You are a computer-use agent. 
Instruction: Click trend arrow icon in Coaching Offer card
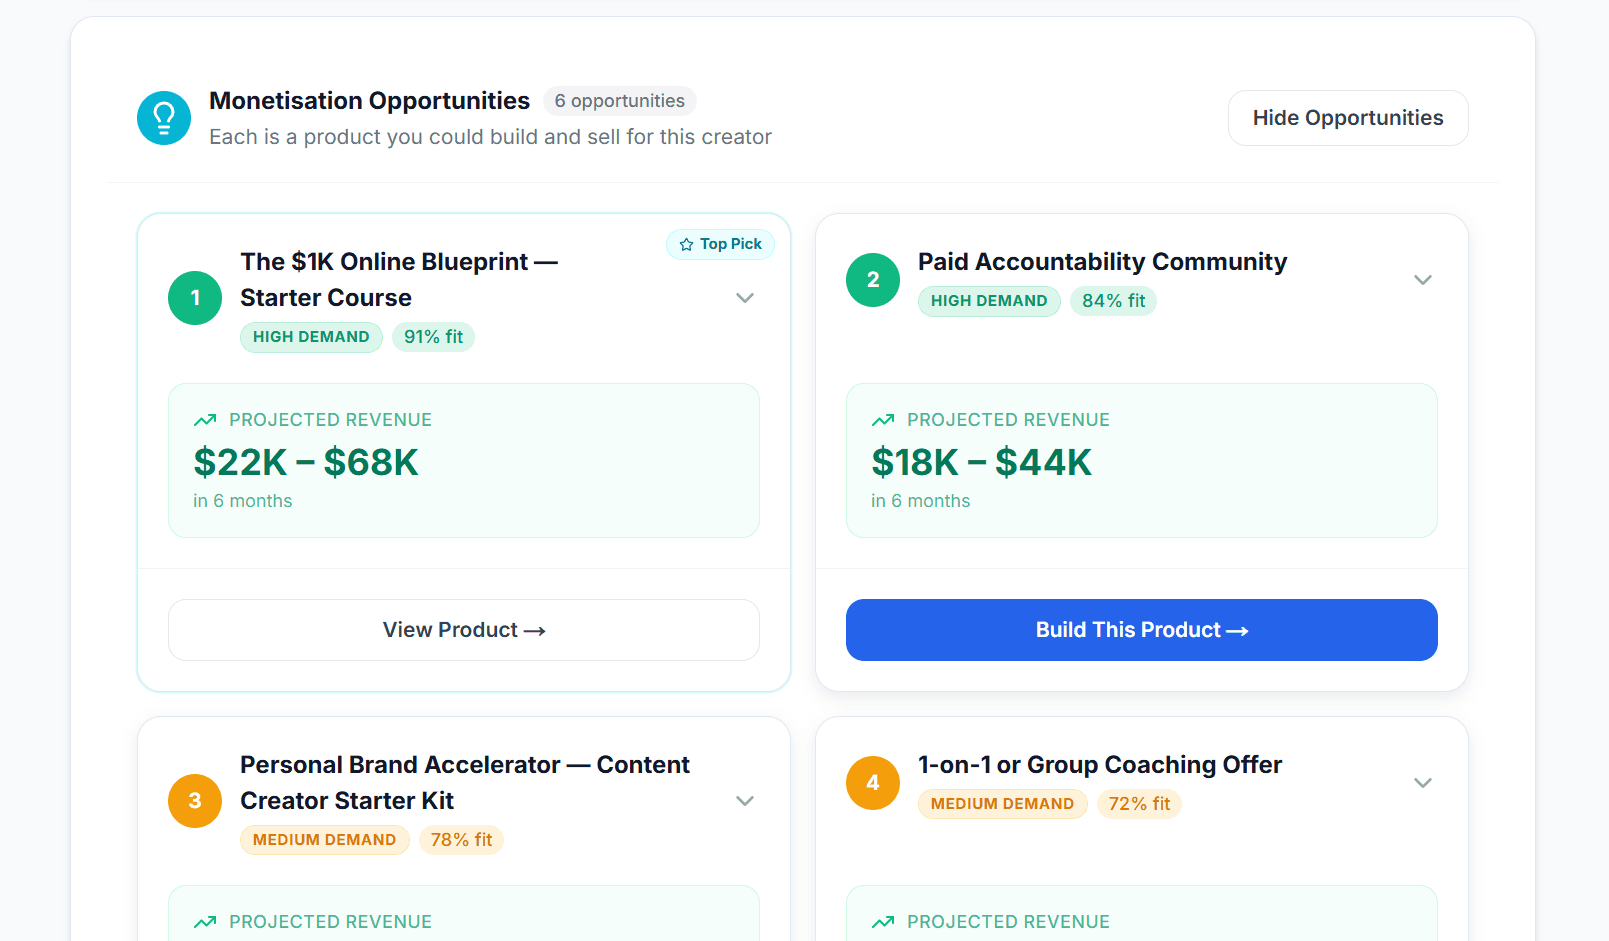pyautogui.click(x=883, y=922)
